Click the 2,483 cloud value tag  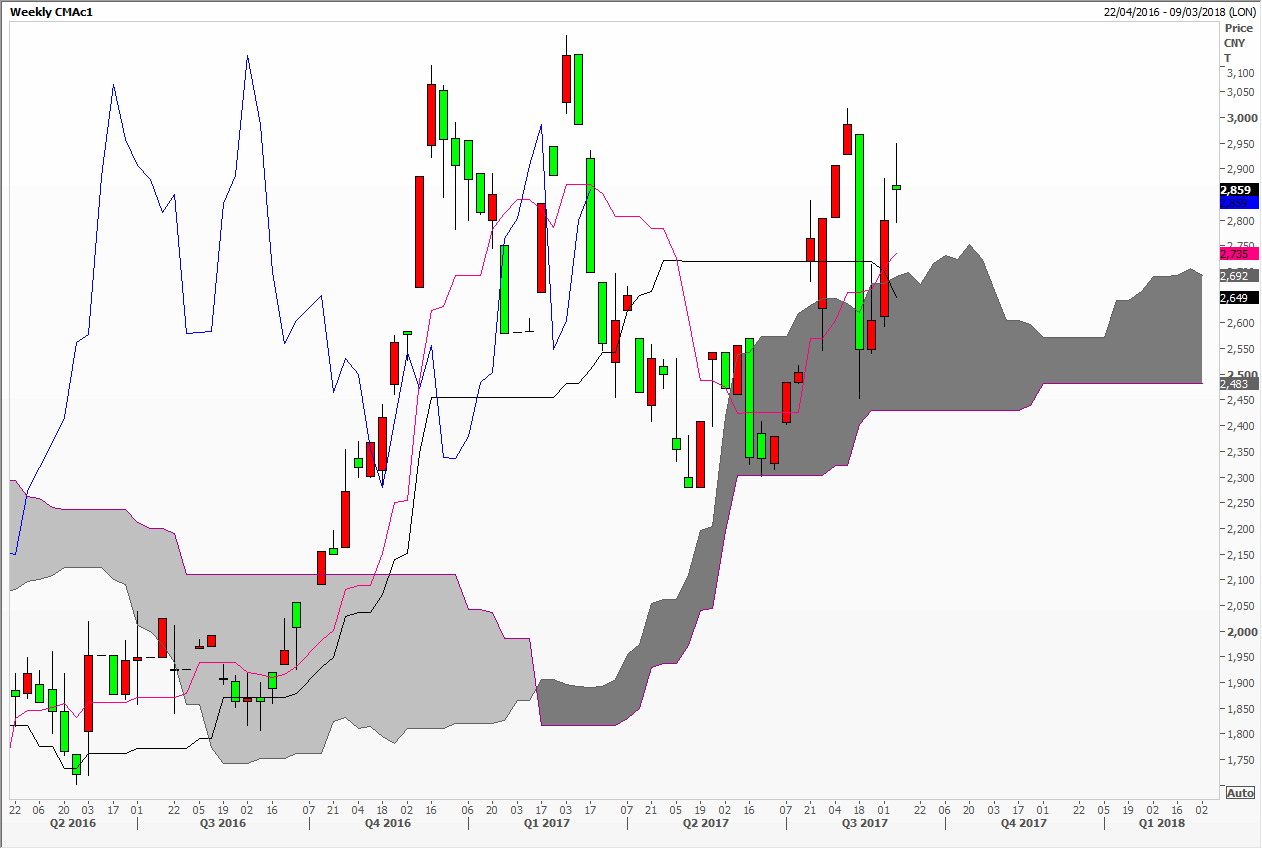coord(1238,383)
